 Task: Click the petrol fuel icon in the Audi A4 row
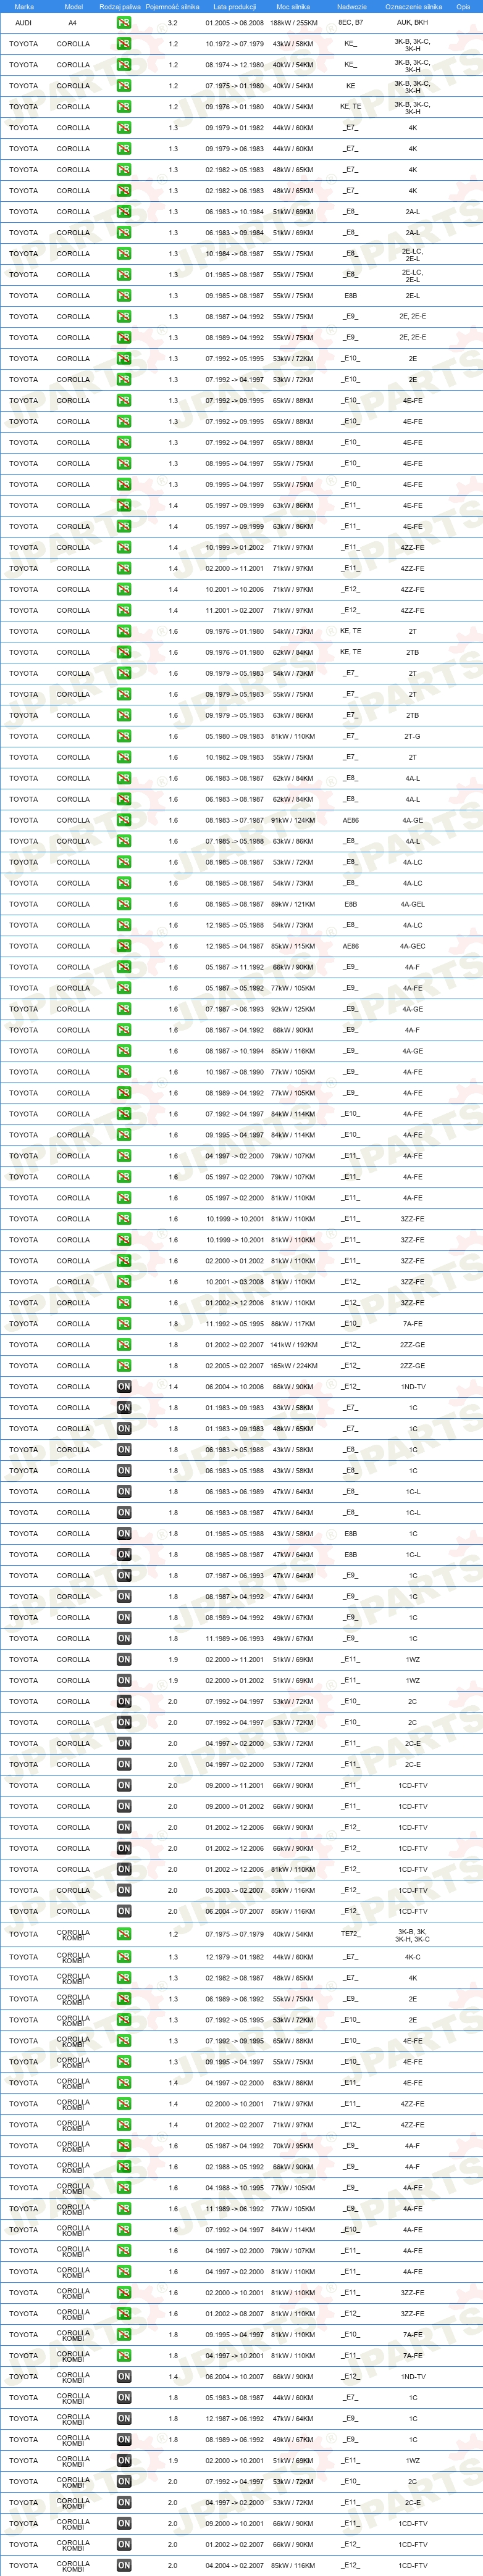pyautogui.click(x=124, y=22)
